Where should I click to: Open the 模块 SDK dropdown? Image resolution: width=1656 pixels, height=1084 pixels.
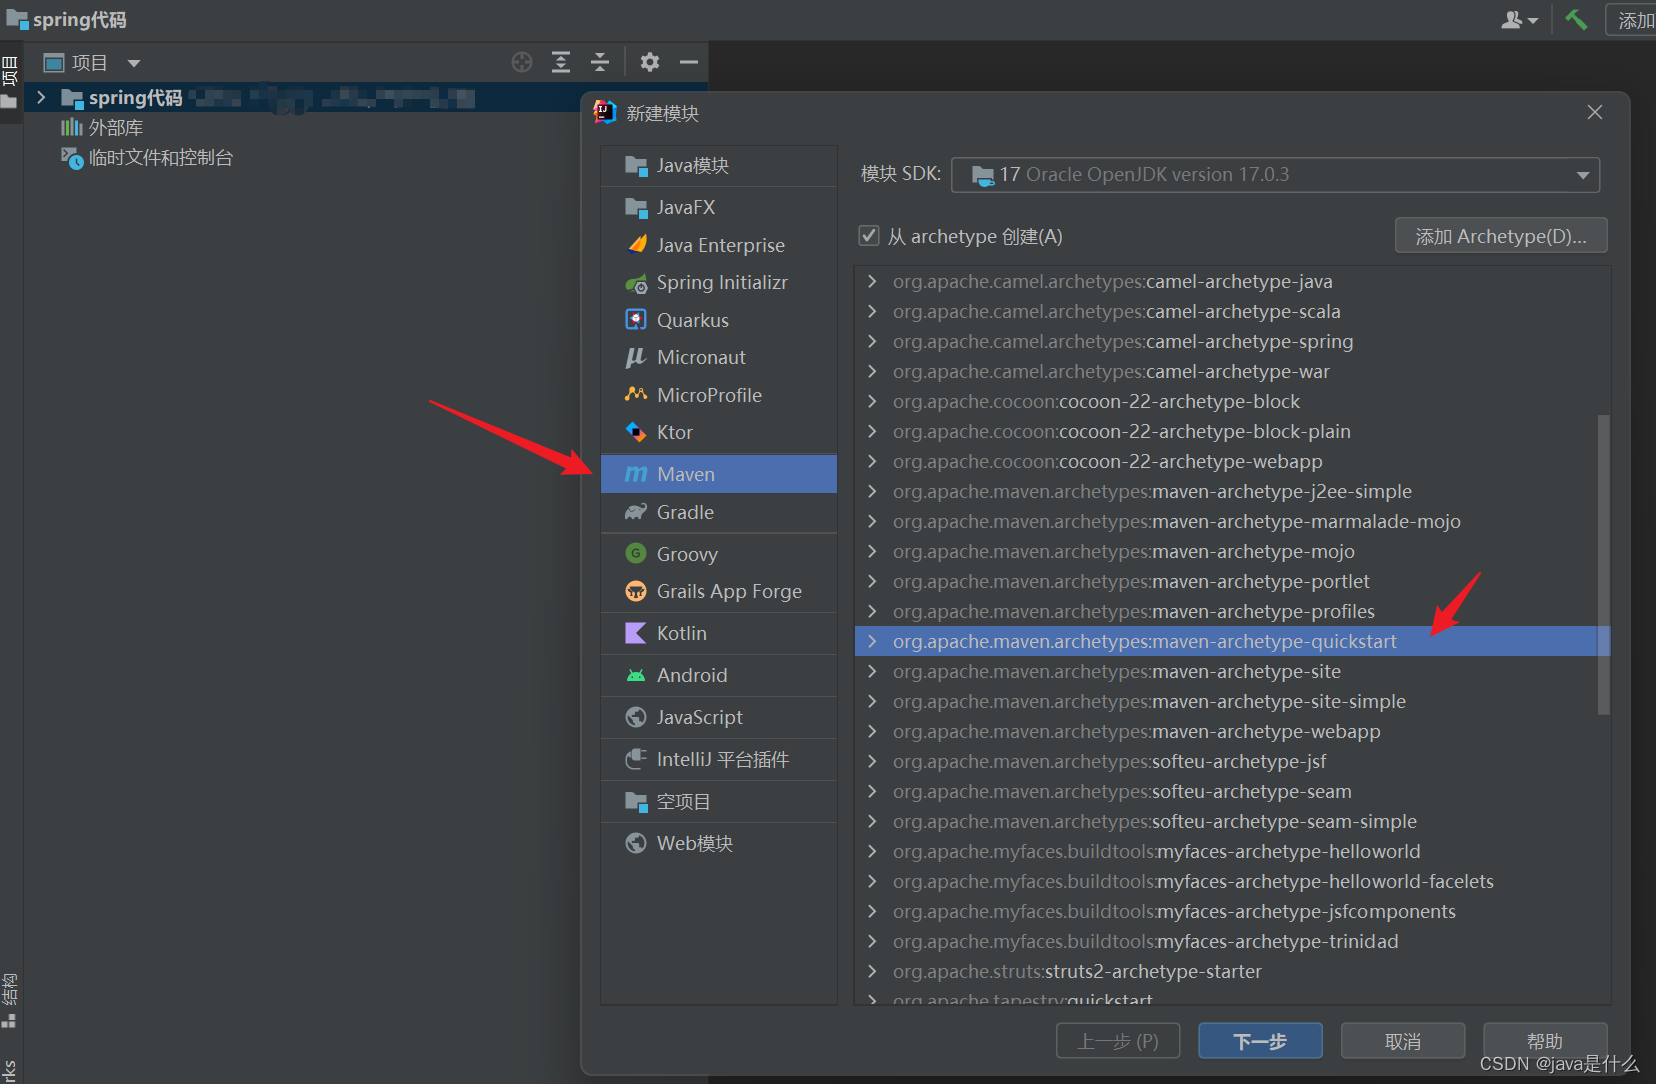(x=1275, y=175)
